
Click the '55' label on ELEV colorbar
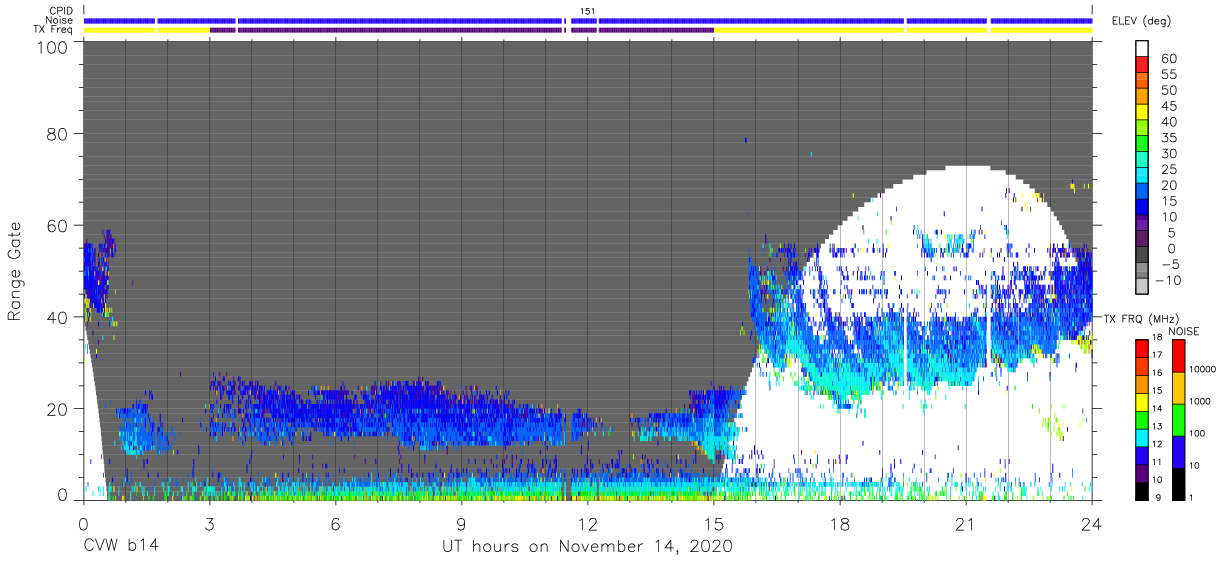point(1167,75)
